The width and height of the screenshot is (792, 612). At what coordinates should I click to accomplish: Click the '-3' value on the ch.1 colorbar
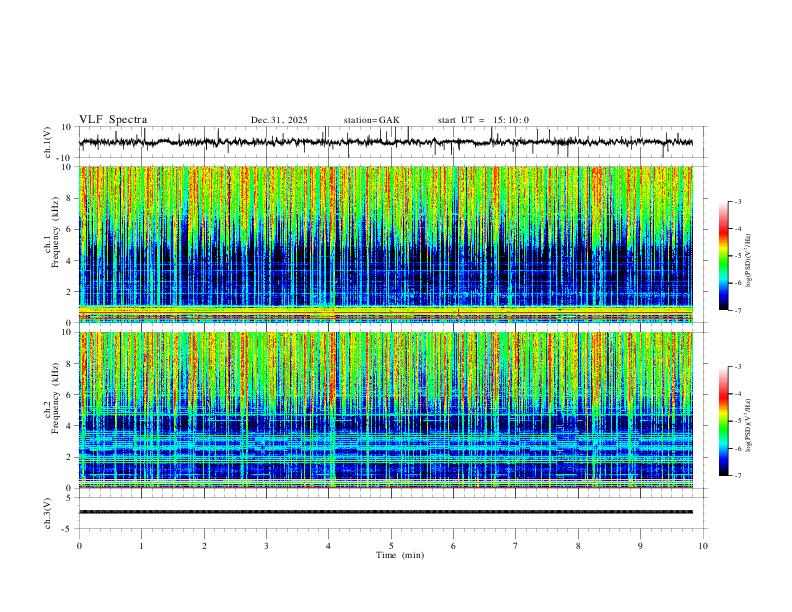[x=737, y=201]
